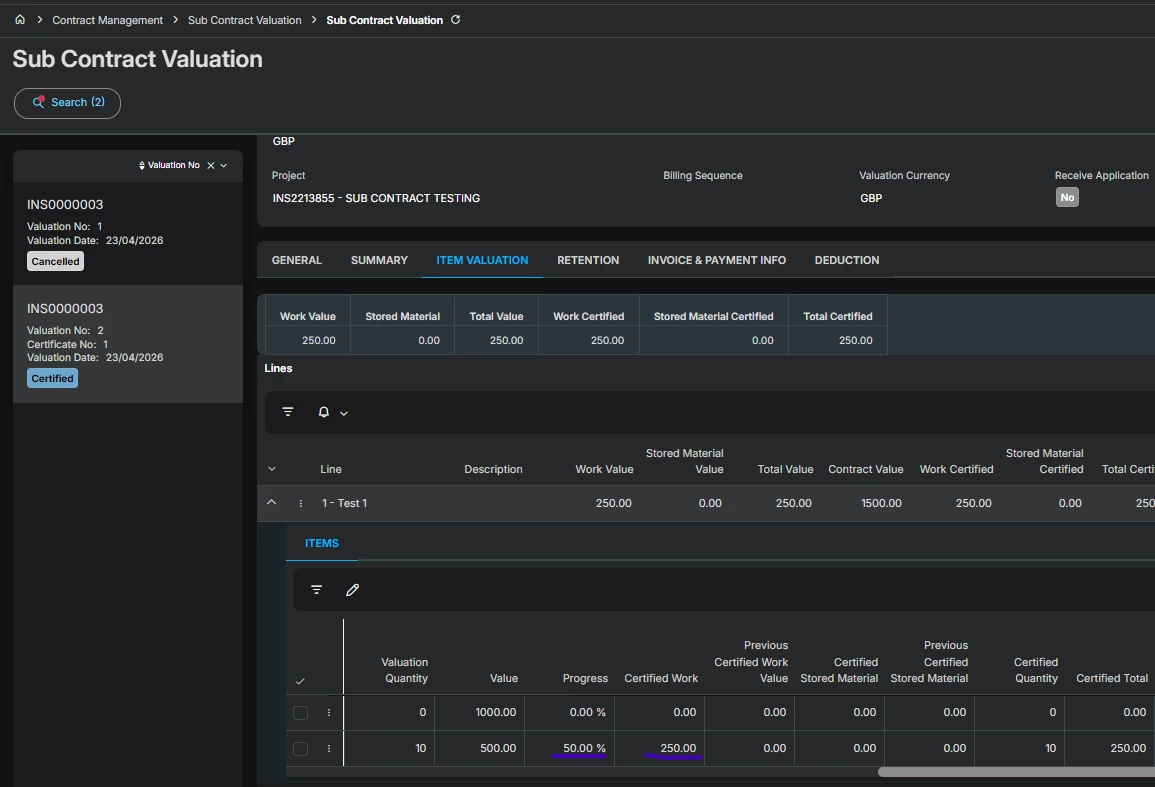Toggle the select-all checkmark in Items header
Viewport: 1155px width, 787px height.
300,681
